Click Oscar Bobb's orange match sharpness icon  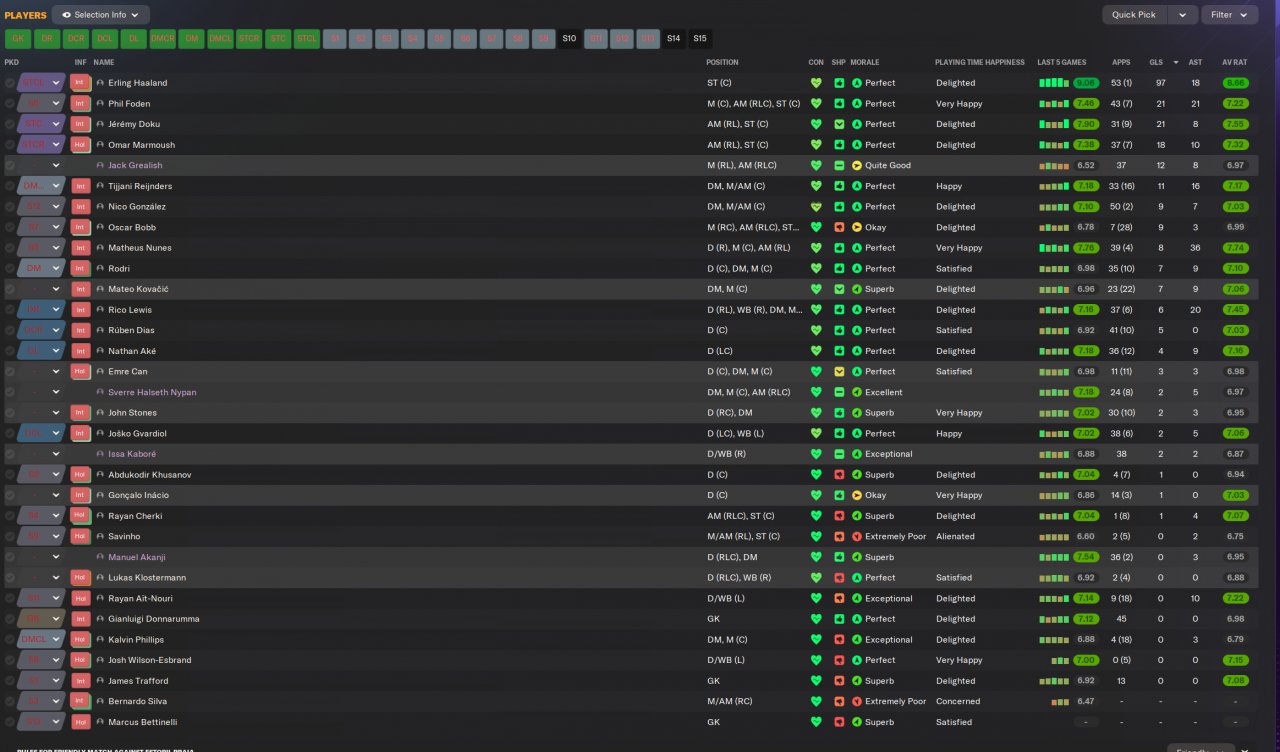[840, 227]
